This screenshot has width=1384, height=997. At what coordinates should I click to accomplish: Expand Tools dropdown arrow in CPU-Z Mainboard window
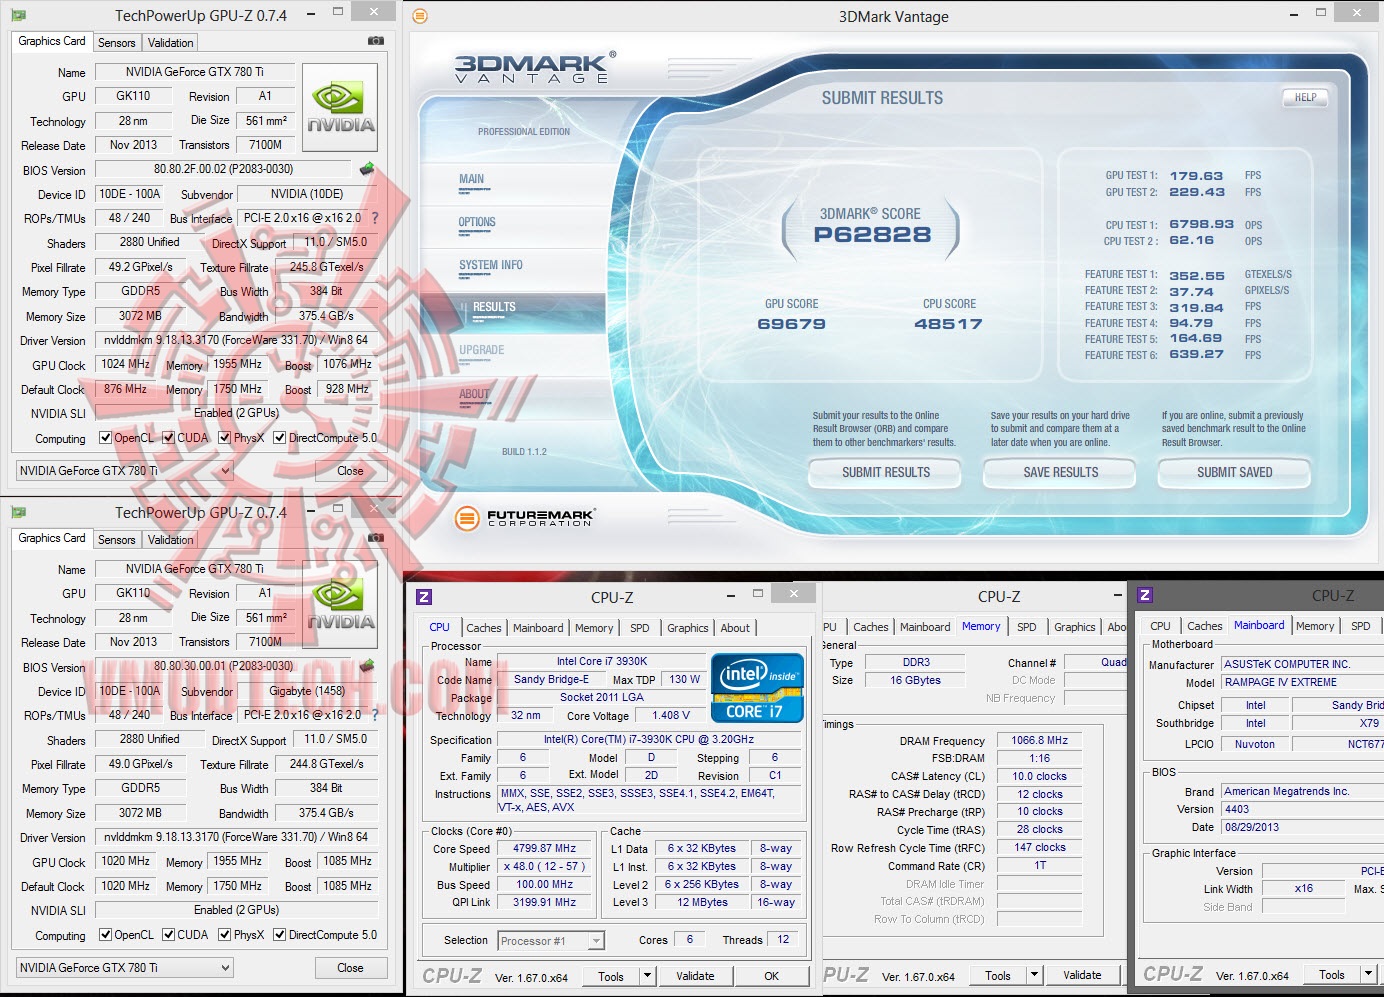1368,974
